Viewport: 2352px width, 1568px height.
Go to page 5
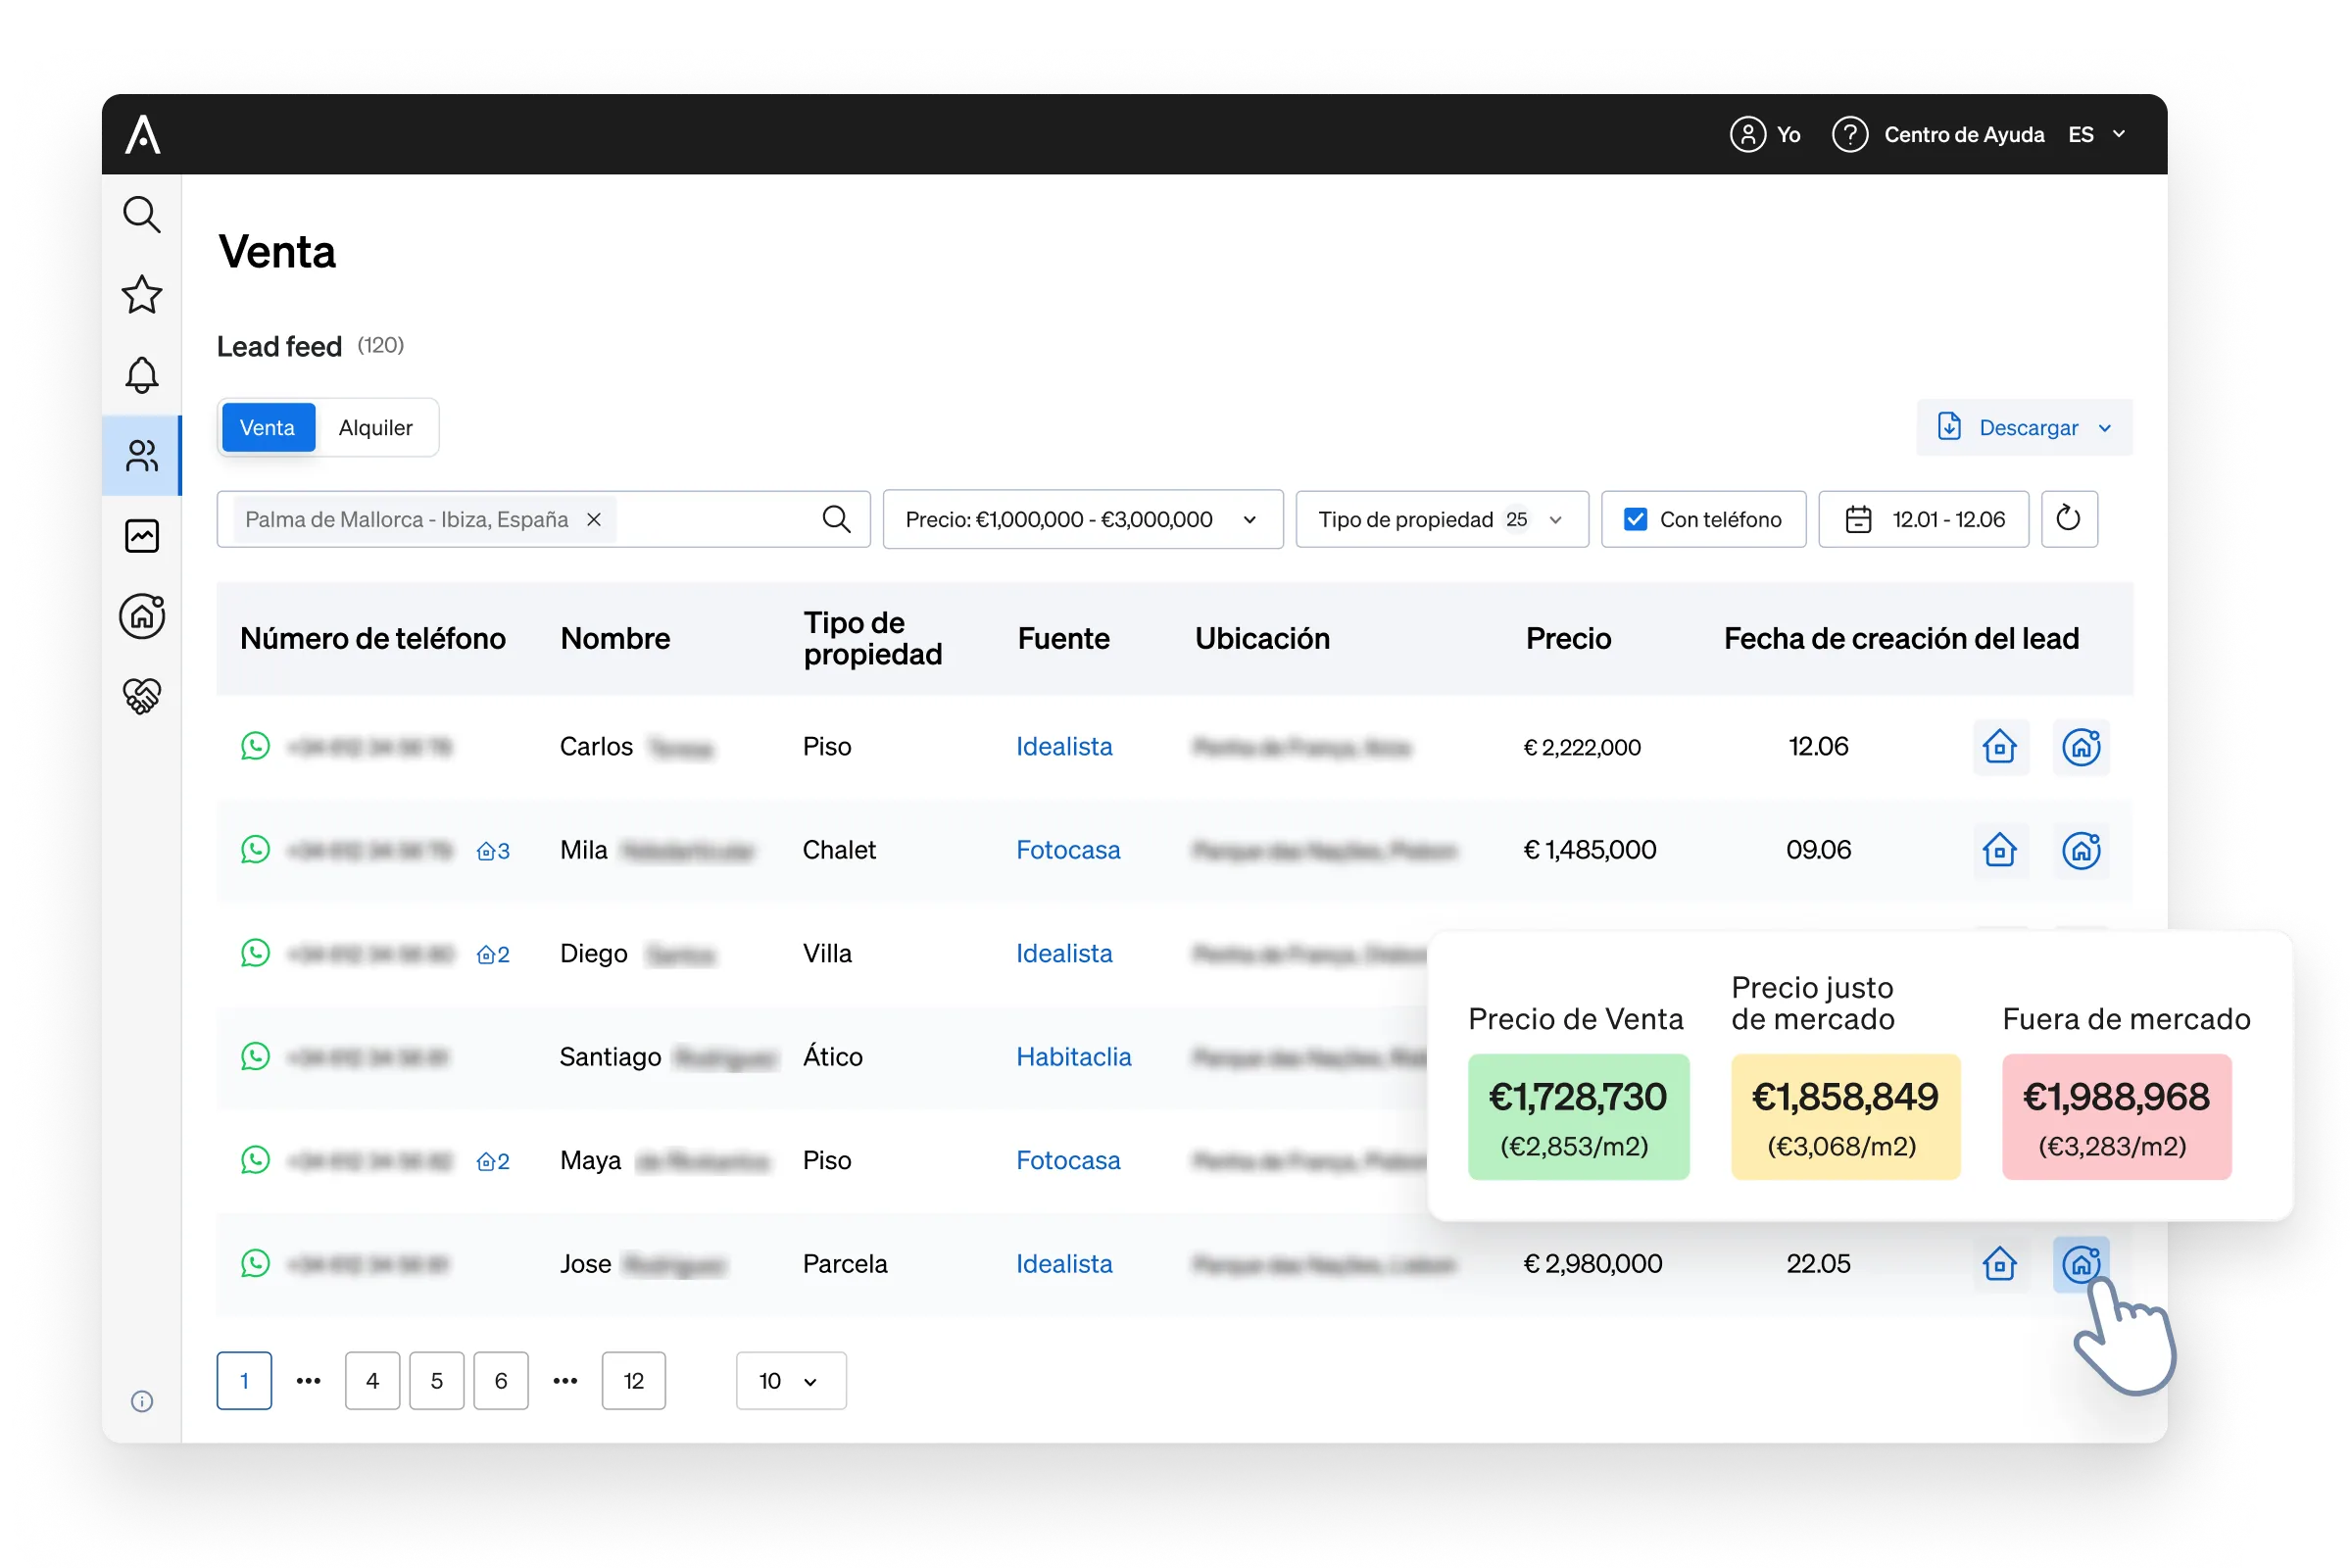tap(436, 1381)
